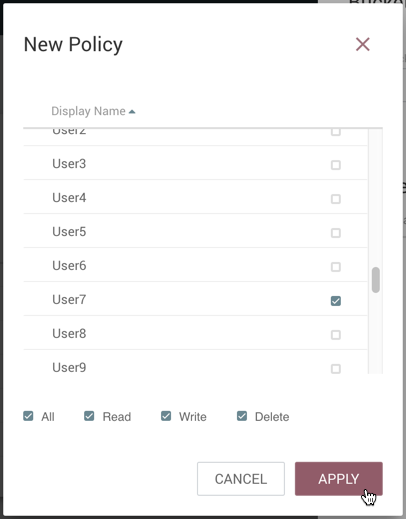Toggle off the Delete permission checkbox

[242, 416]
